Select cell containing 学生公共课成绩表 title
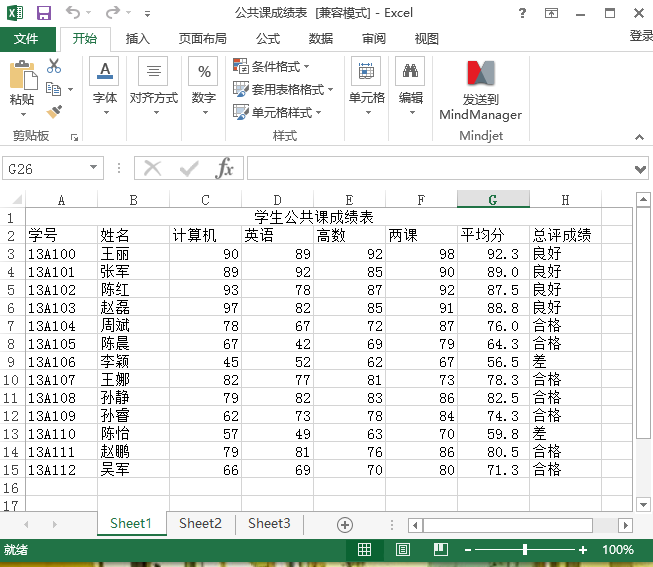The image size is (653, 567). (x=313, y=217)
